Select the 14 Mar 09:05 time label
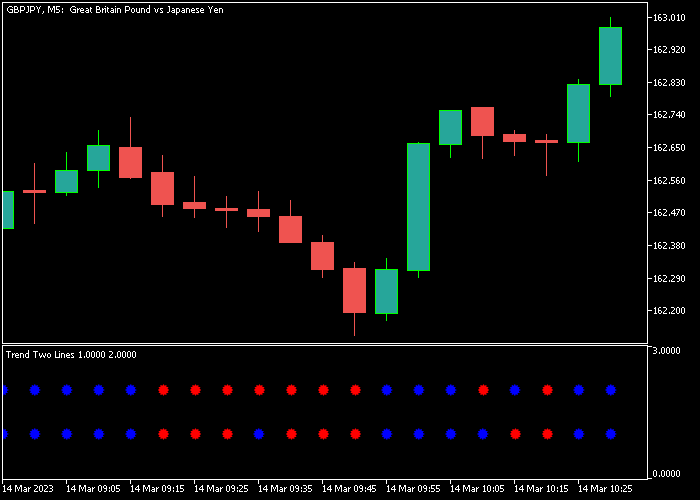Screen dimensions: 700x500 93,489
